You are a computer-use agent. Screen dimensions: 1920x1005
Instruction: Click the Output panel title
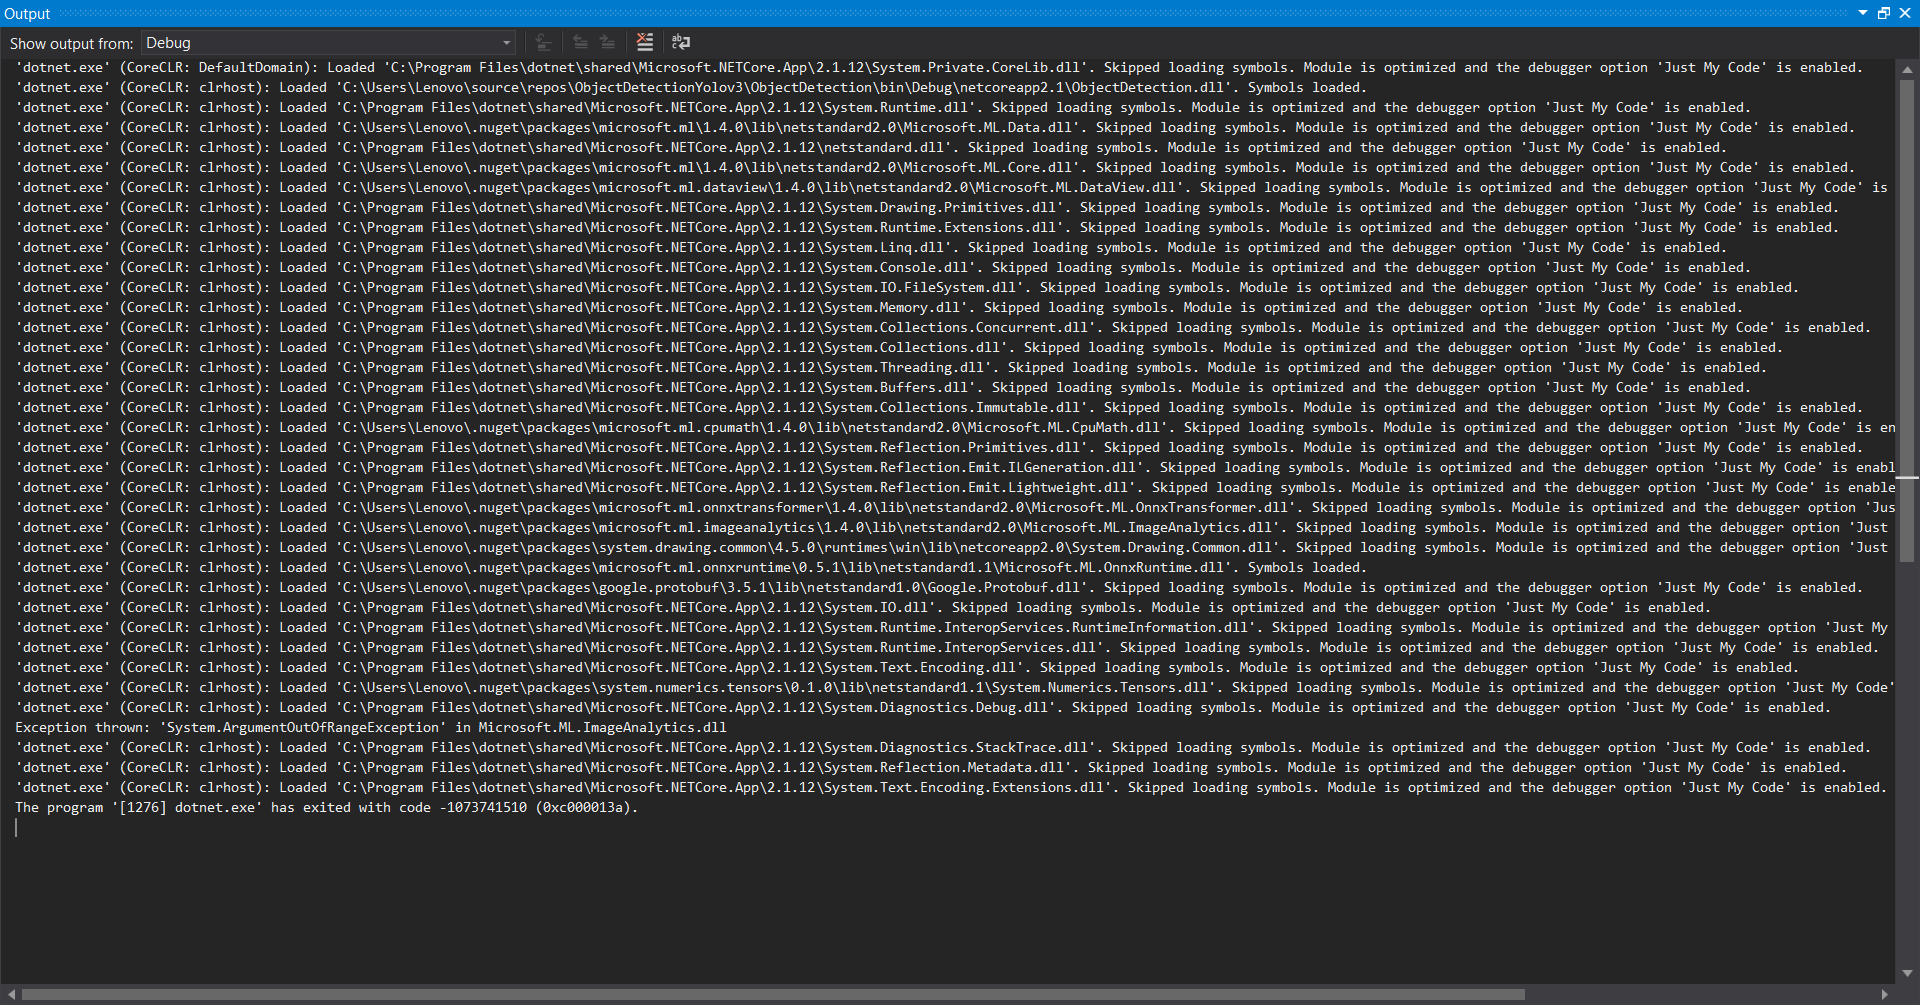click(27, 13)
